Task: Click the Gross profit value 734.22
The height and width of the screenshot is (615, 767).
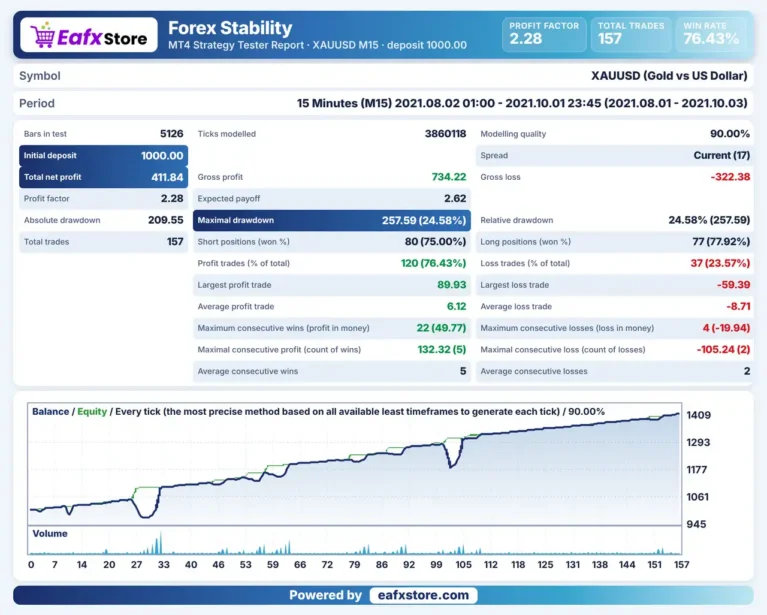Action: click(x=449, y=177)
